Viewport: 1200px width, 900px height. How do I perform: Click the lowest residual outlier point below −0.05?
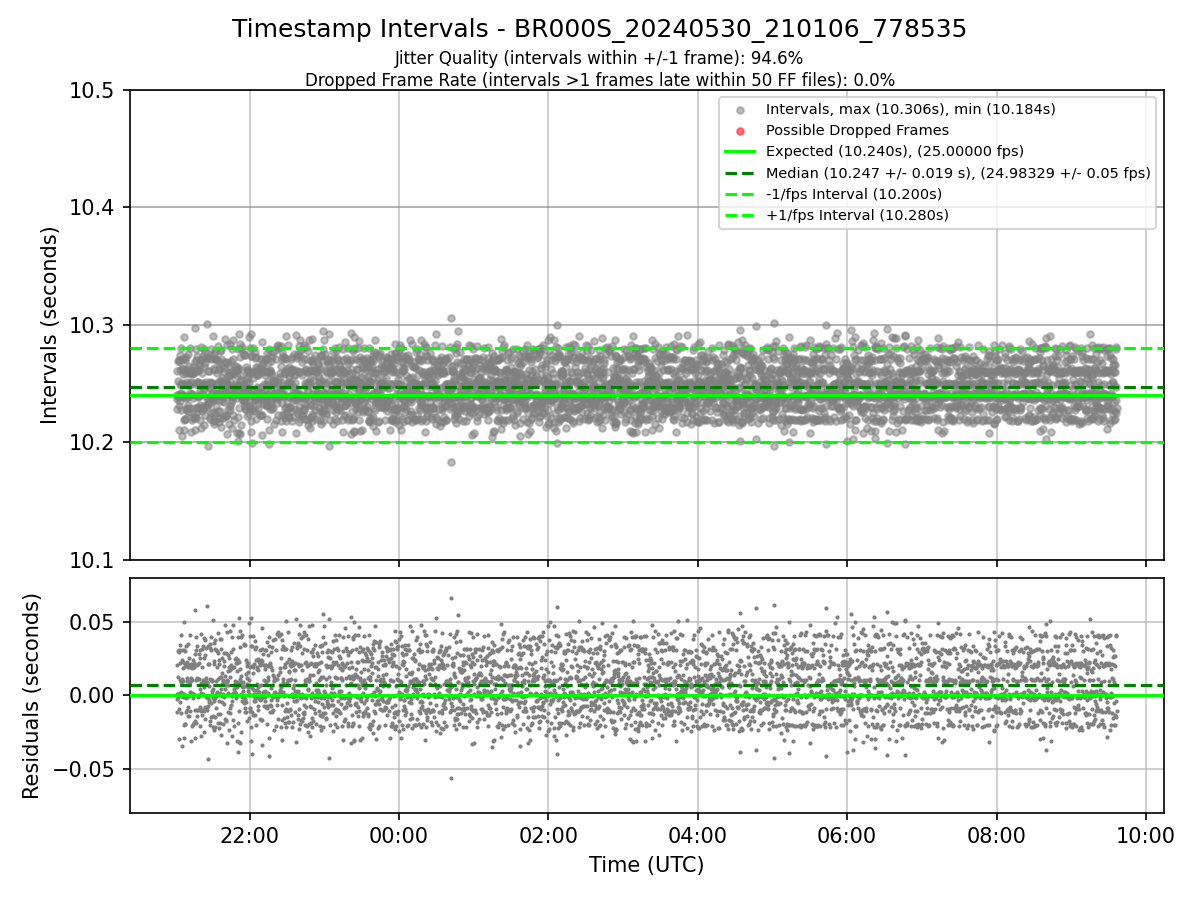(451, 778)
